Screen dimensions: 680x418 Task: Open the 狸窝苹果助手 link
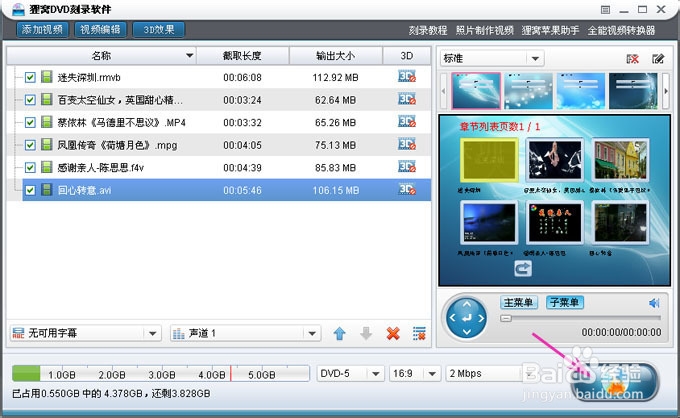click(550, 30)
